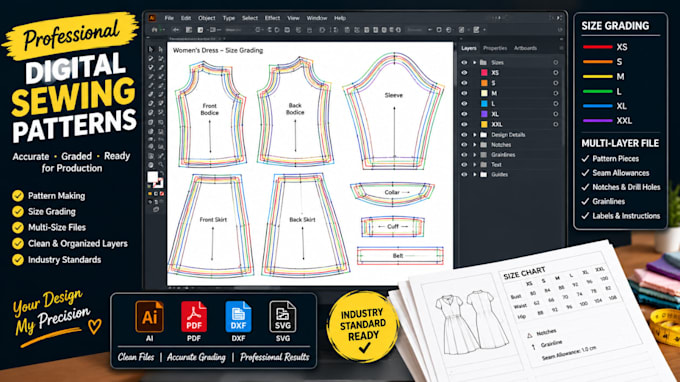Switch to the Artboards tab

525,48
